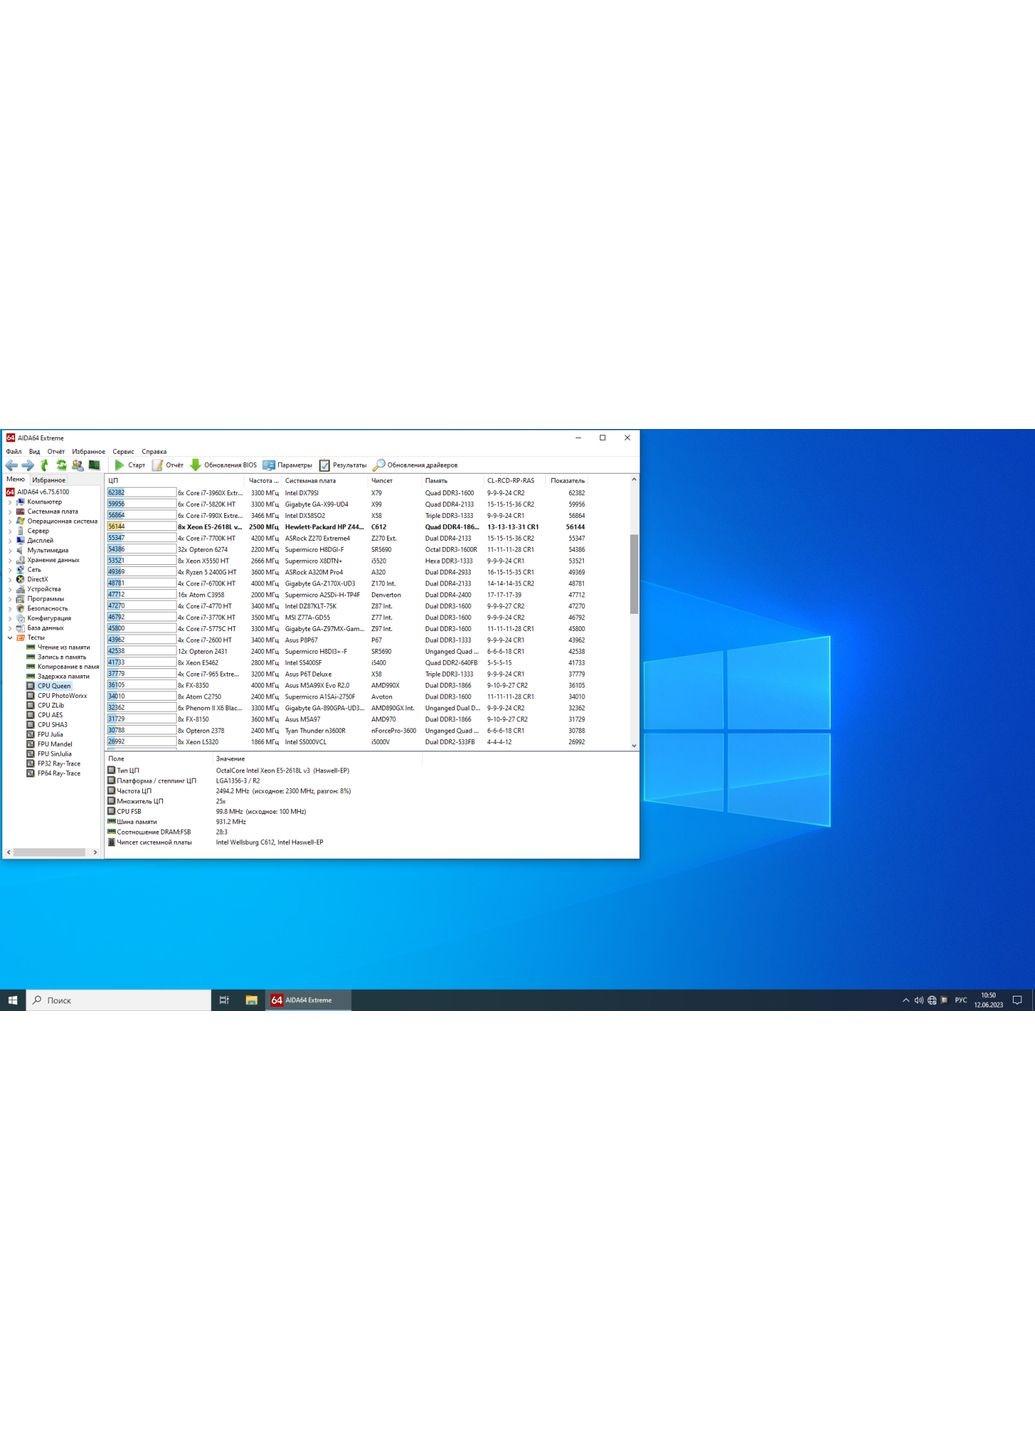
Task: Click the green BIOS updates download arrow
Action: pyautogui.click(x=196, y=465)
